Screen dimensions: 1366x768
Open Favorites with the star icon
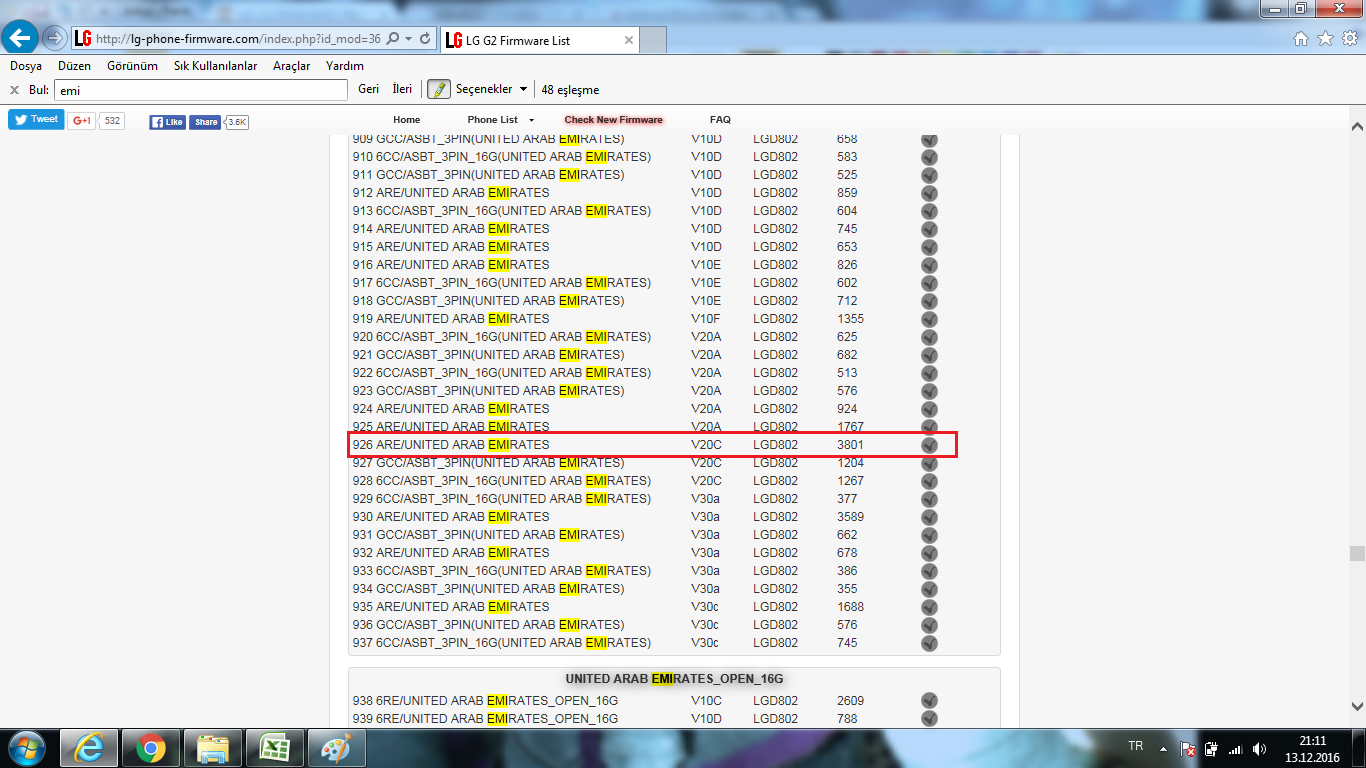pos(1325,39)
